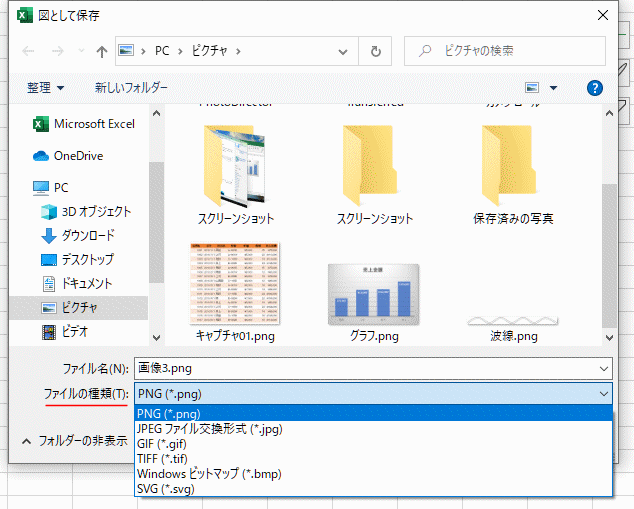Select the plain スクリーンショット folder
634x509 pixels.
point(375,174)
